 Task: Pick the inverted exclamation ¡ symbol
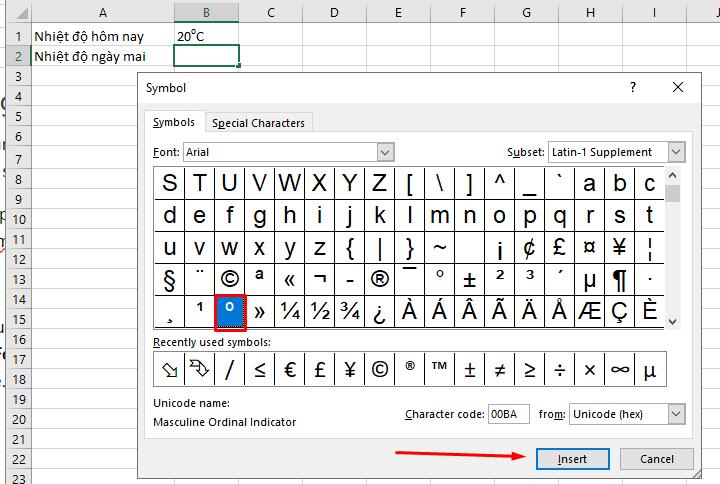tap(500, 248)
